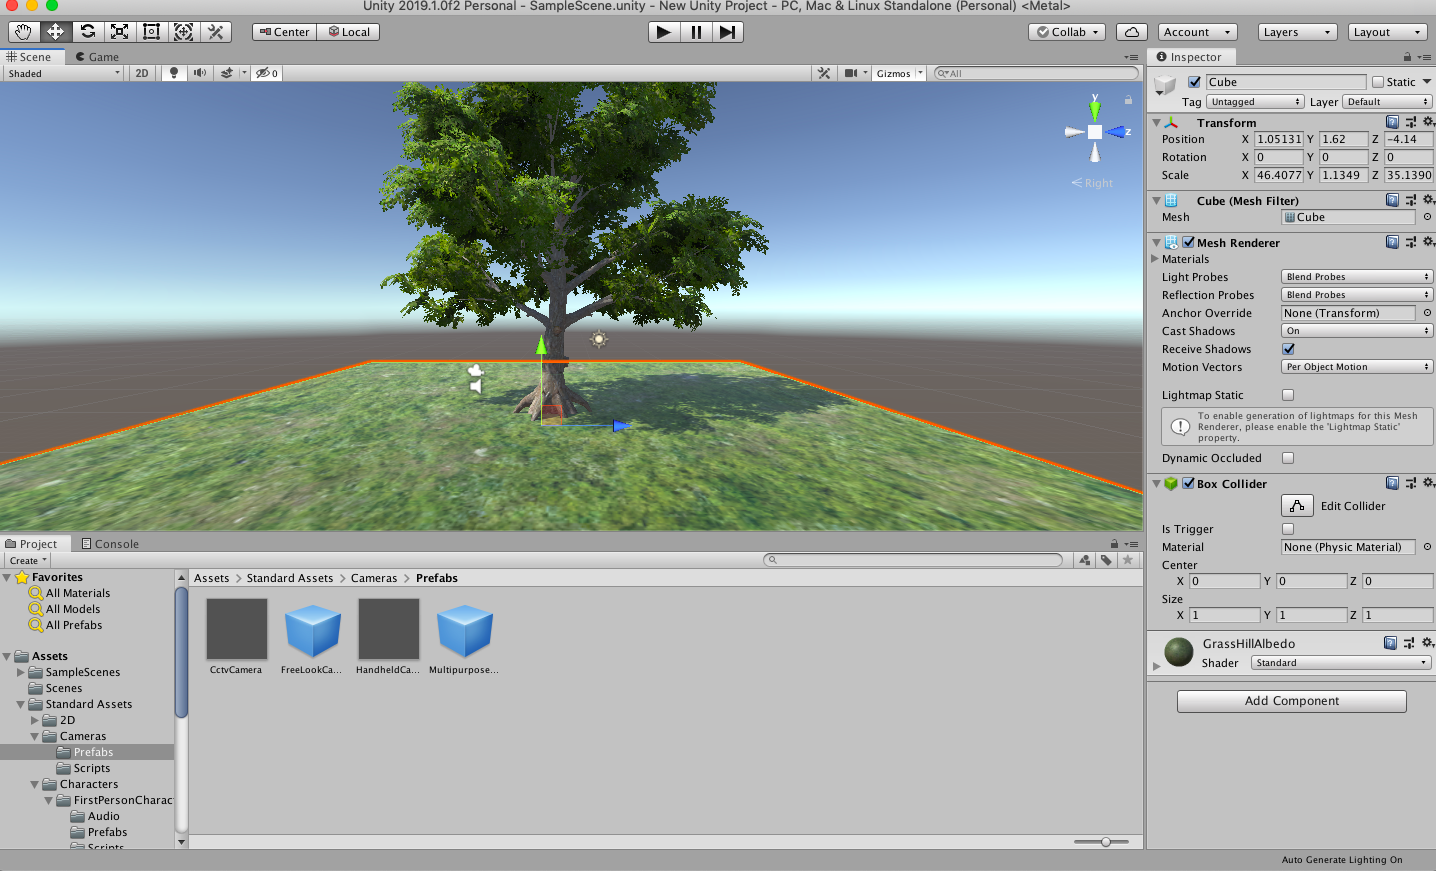Select the Scale tool
1436x871 pixels.
click(x=119, y=32)
